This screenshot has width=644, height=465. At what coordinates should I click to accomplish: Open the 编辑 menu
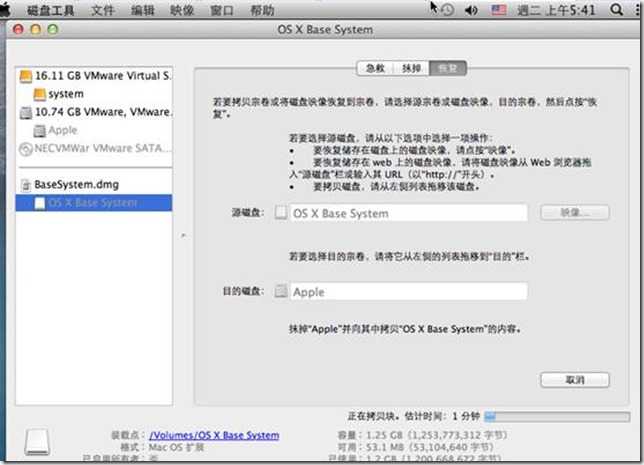click(x=143, y=10)
